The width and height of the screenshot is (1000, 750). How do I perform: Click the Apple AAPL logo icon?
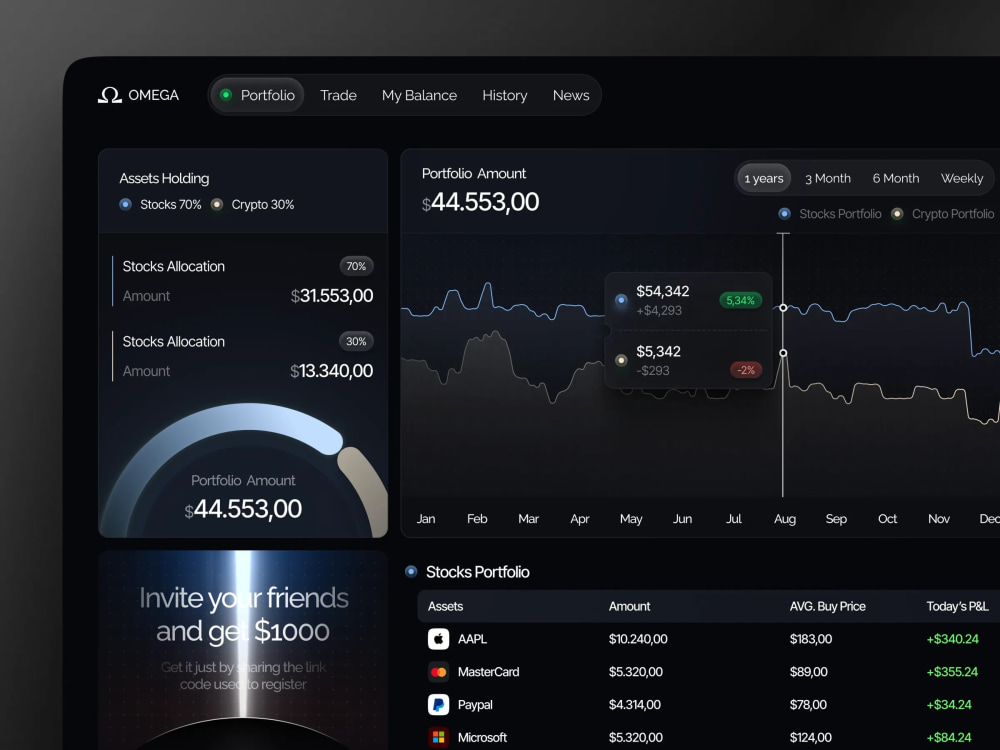coord(438,638)
